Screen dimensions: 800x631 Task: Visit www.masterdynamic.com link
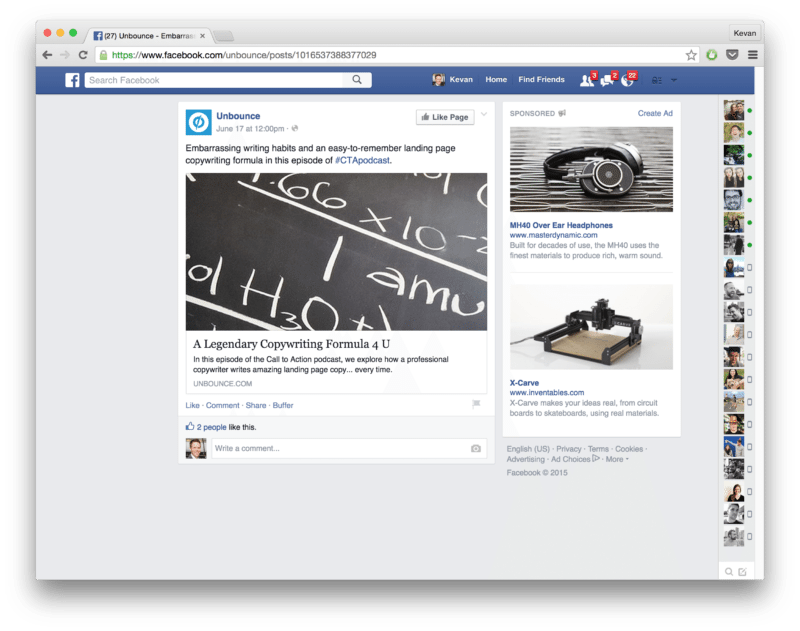pos(554,235)
